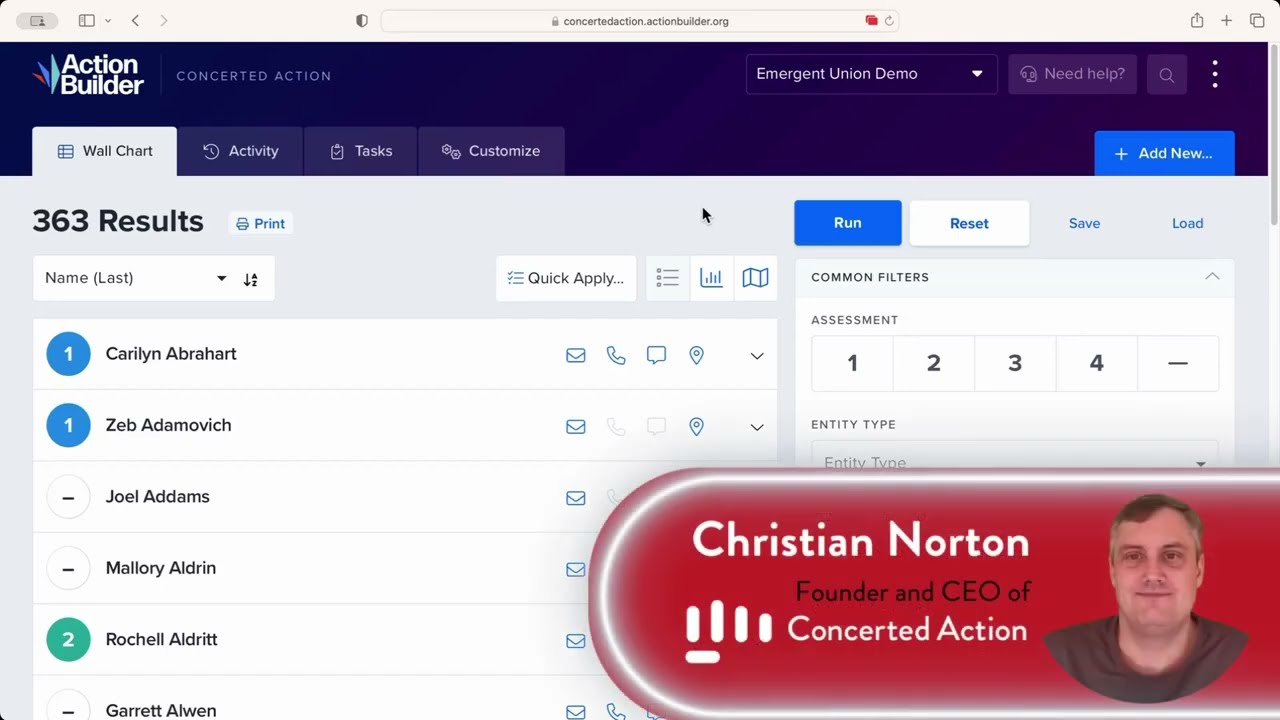Switch to the list view
Image resolution: width=1280 pixels, height=720 pixels.
(667, 278)
